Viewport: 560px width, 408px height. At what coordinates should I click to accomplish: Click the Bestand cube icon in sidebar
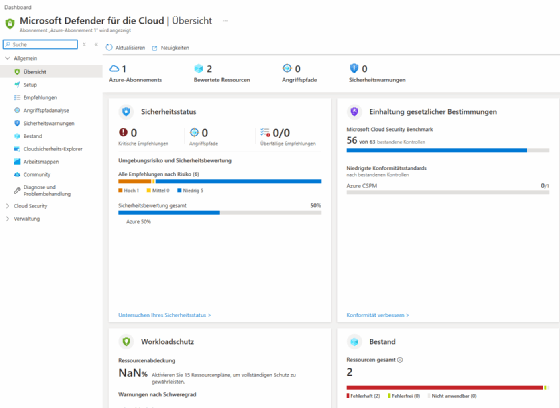pos(17,136)
